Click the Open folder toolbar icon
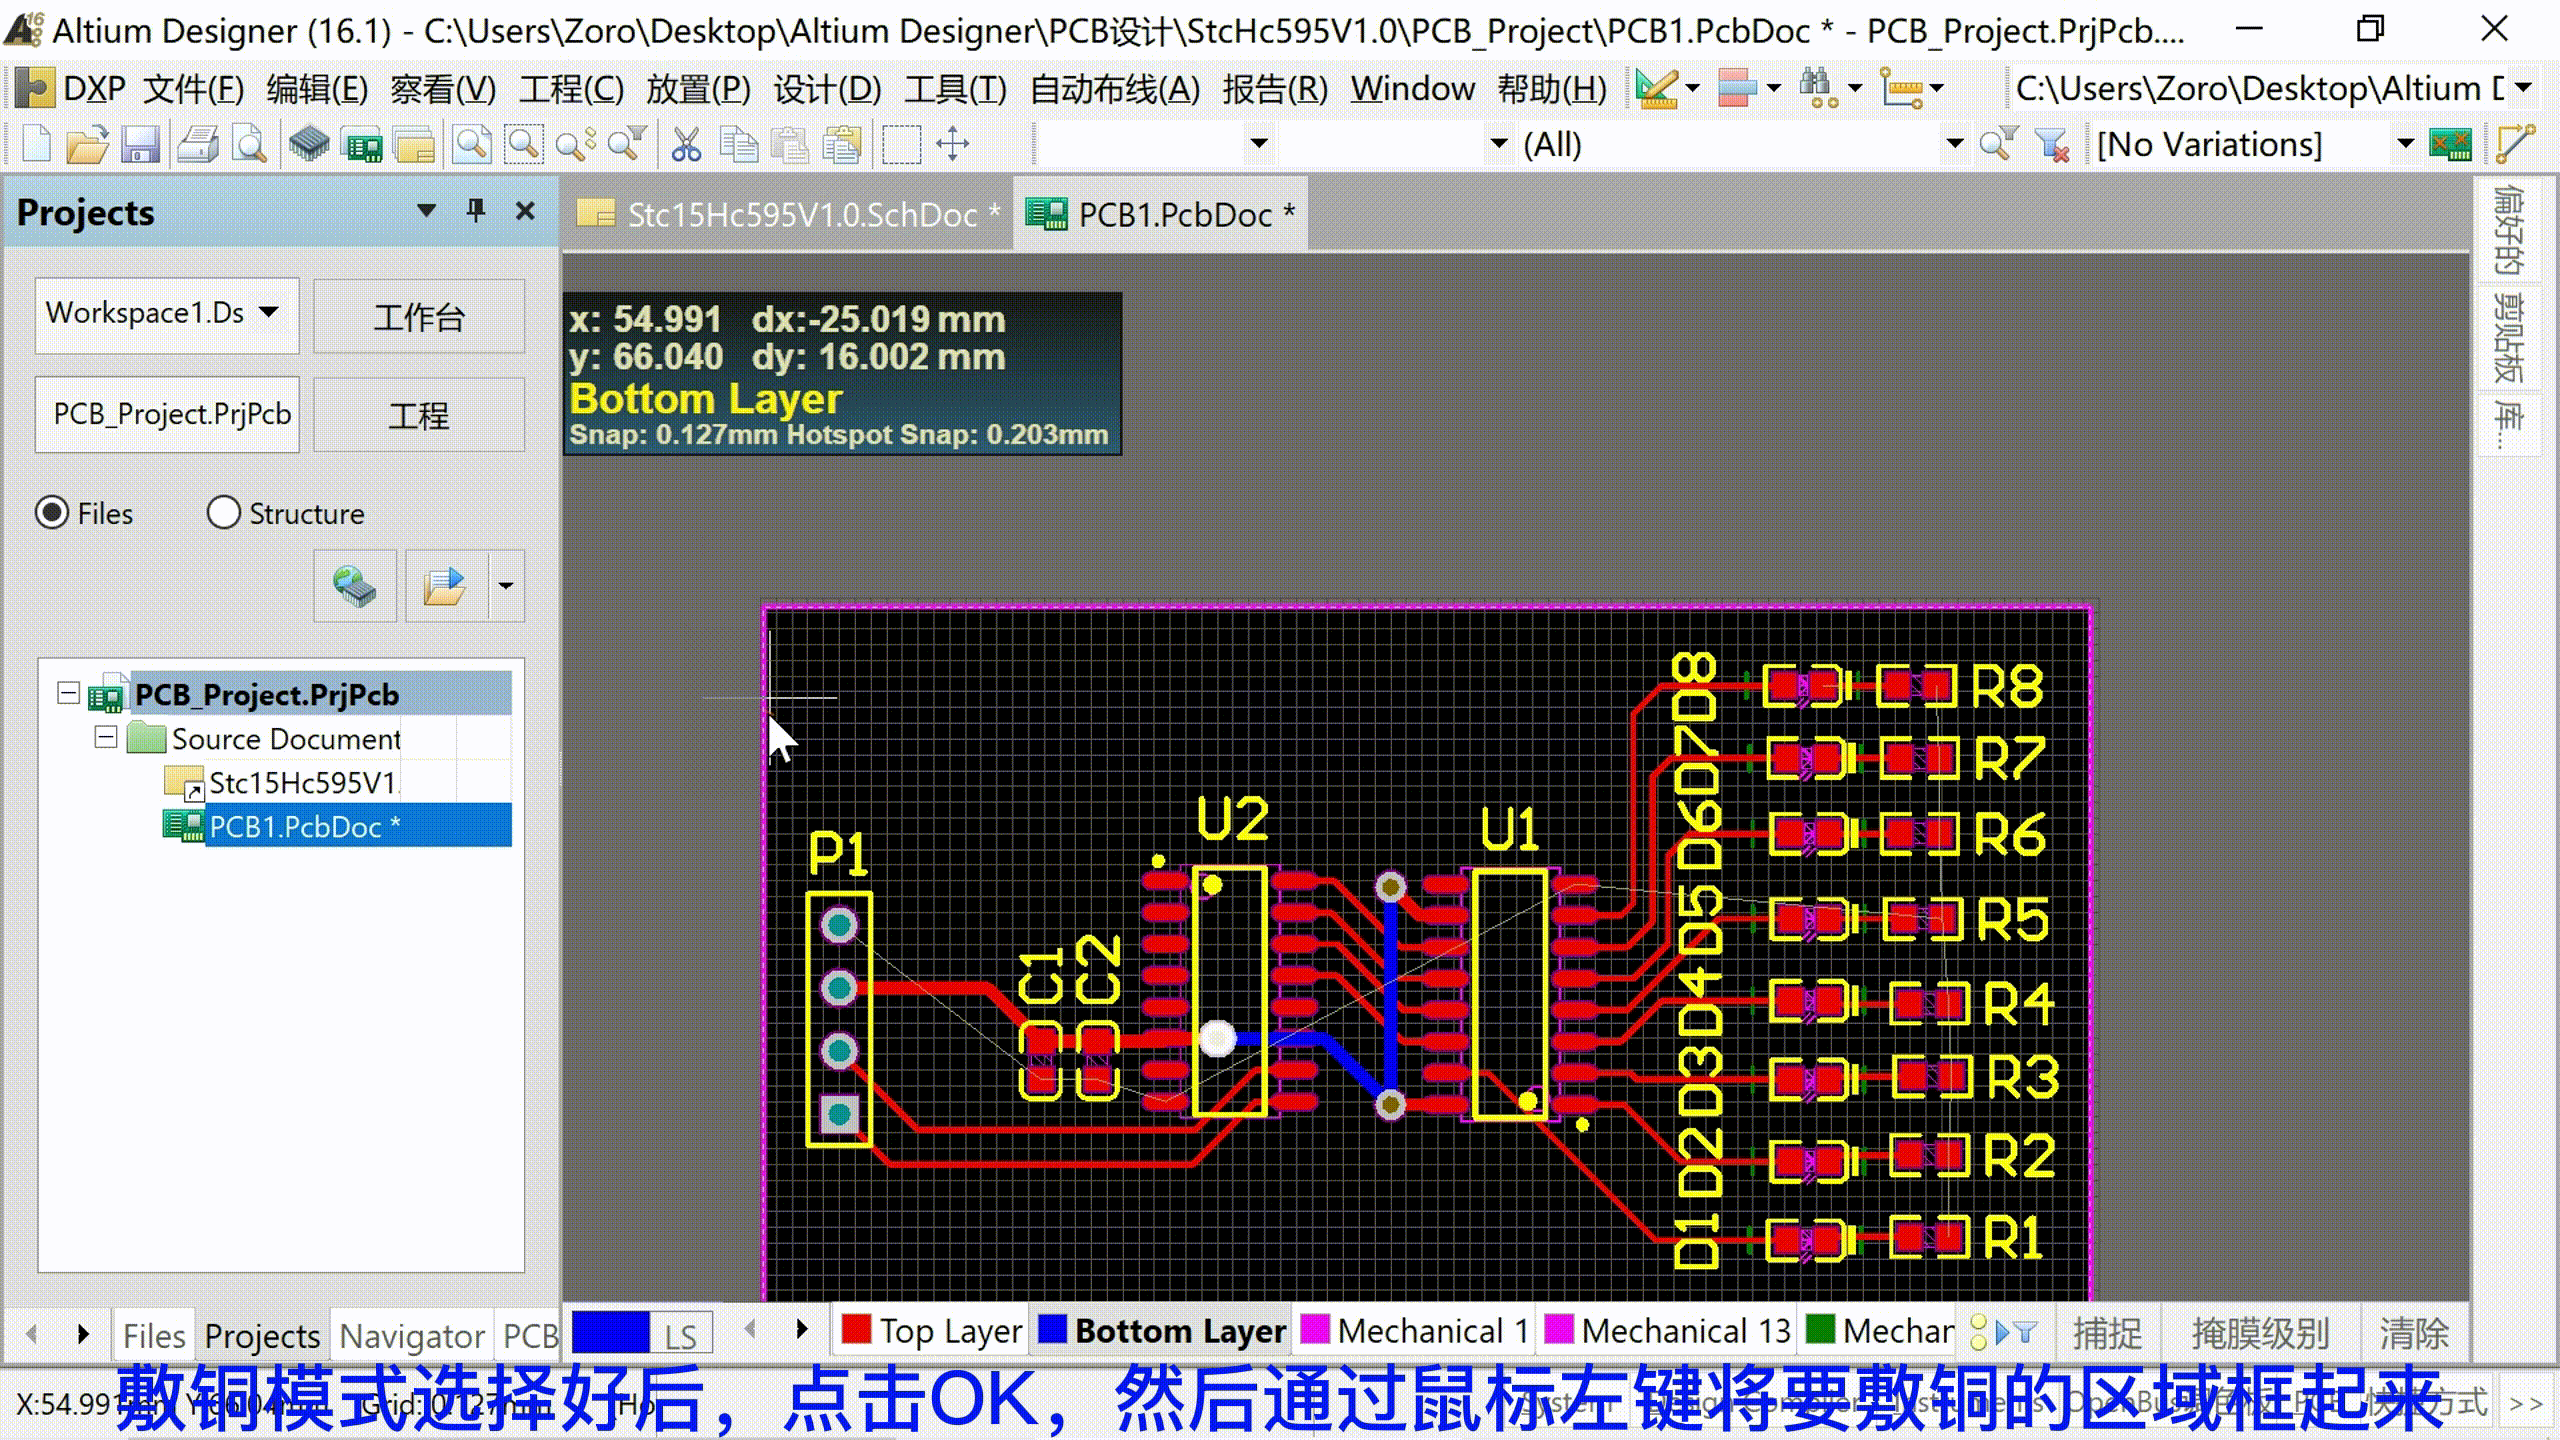This screenshot has width=2560, height=1440. 87,145
